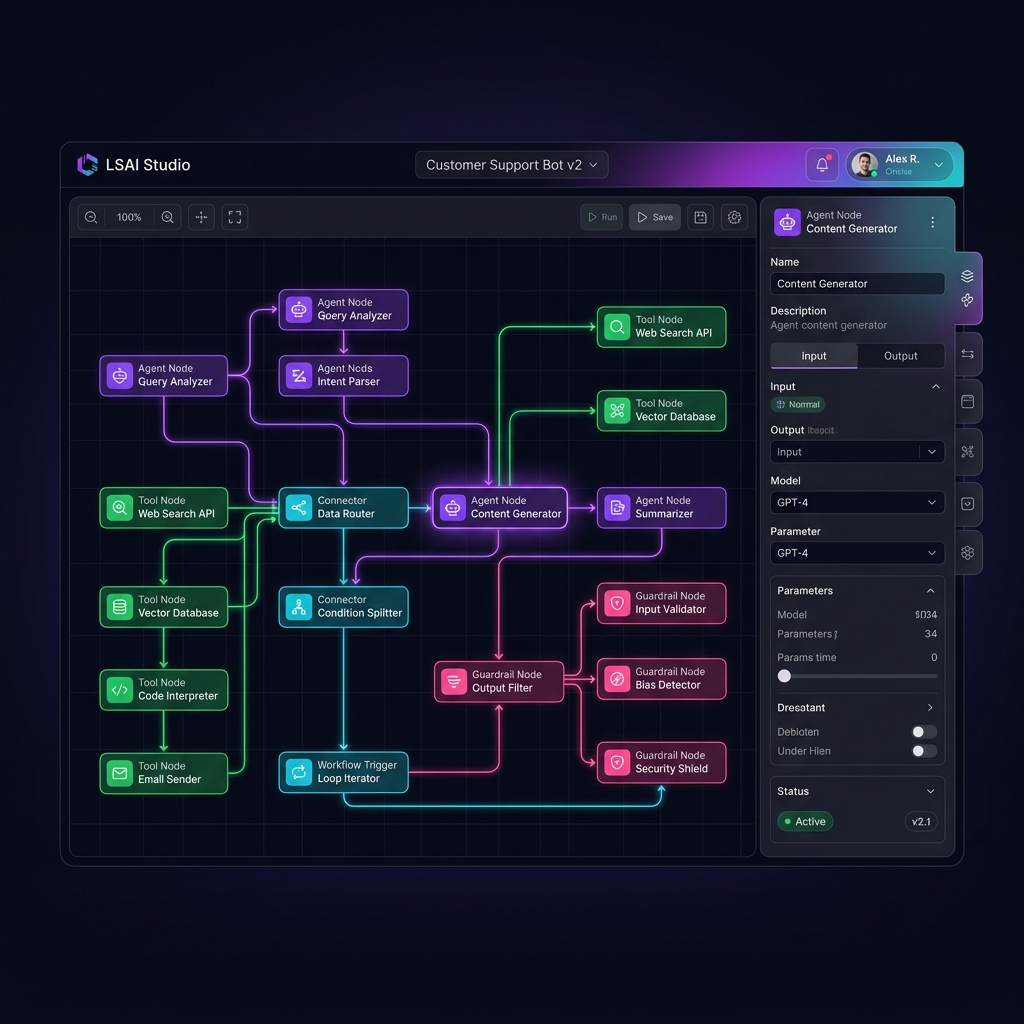The height and width of the screenshot is (1024, 1024).
Task: Toggle the Under Hien switch
Action: (x=924, y=751)
